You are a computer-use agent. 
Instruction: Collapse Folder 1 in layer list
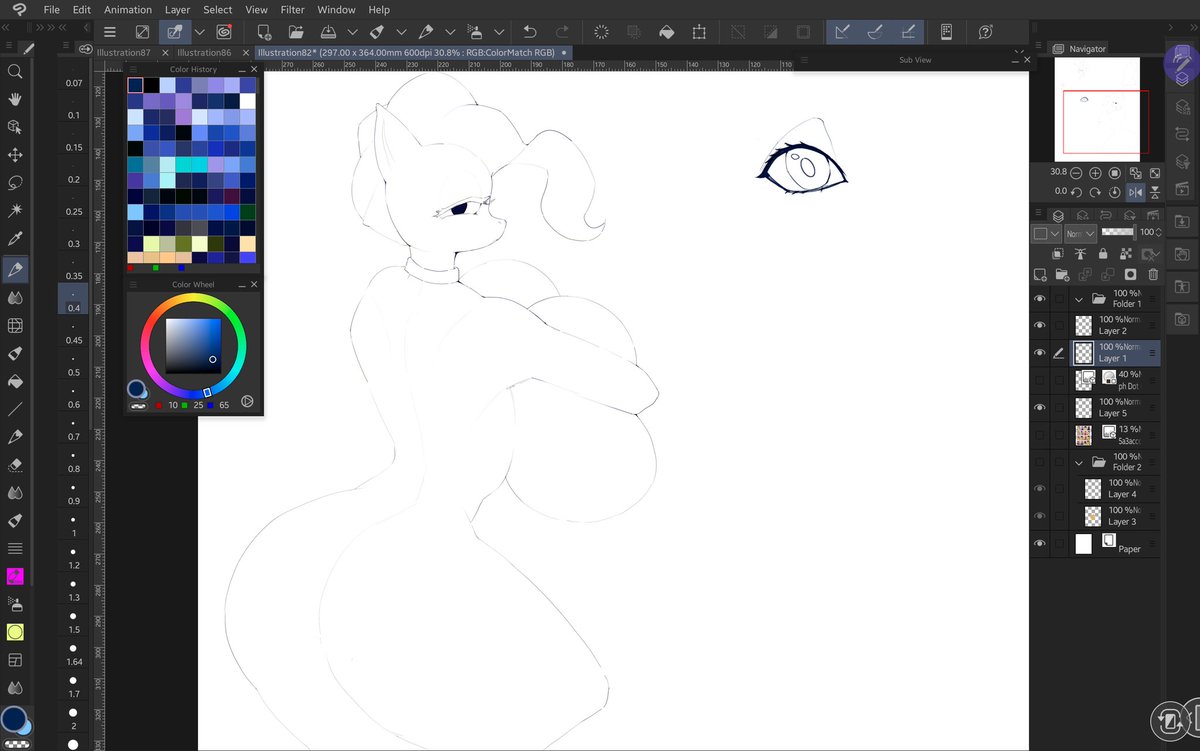(x=1079, y=298)
